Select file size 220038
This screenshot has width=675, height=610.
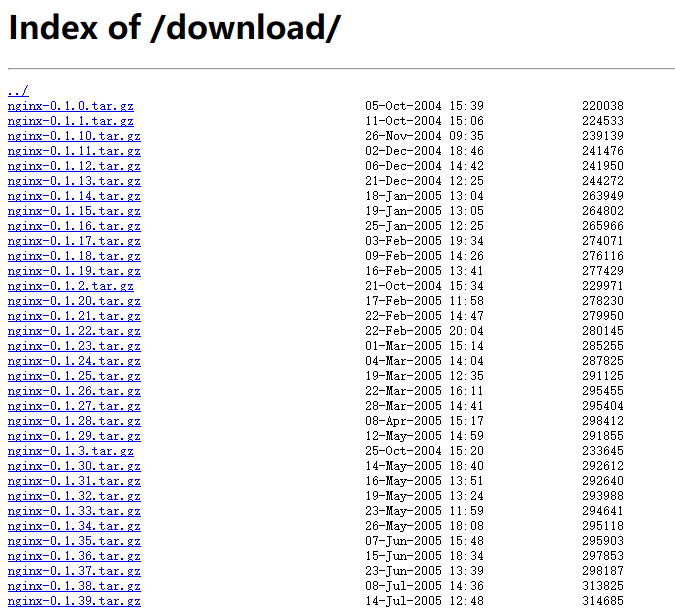[x=603, y=106]
